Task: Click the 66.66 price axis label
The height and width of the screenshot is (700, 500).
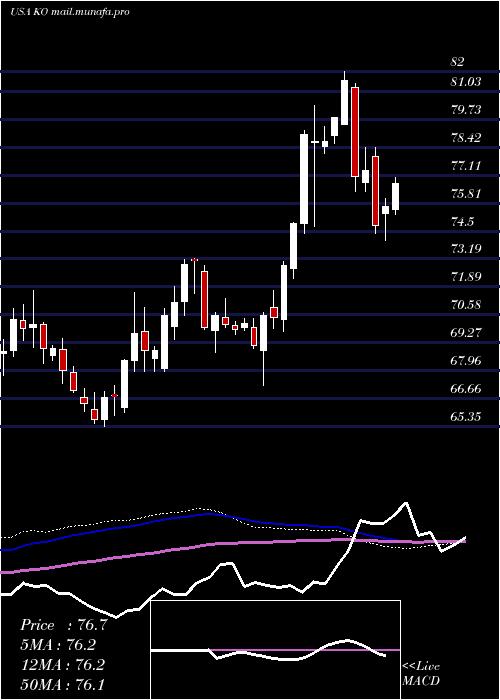Action: coord(466,389)
